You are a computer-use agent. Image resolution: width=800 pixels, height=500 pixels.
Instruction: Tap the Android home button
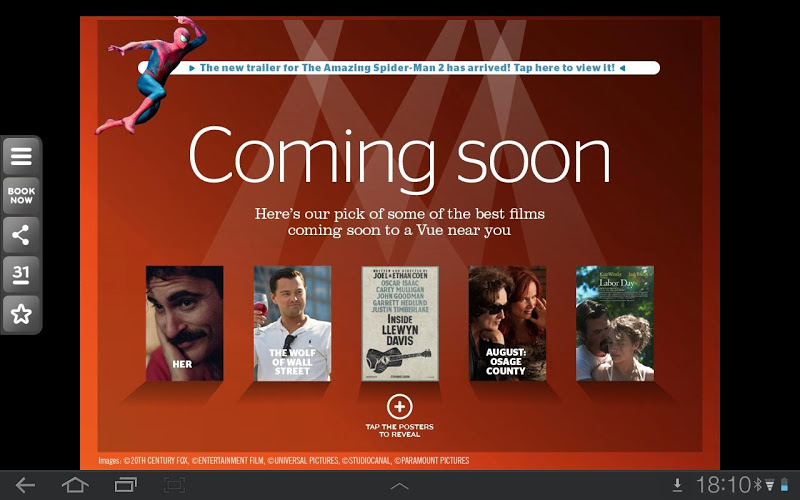[x=75, y=485]
